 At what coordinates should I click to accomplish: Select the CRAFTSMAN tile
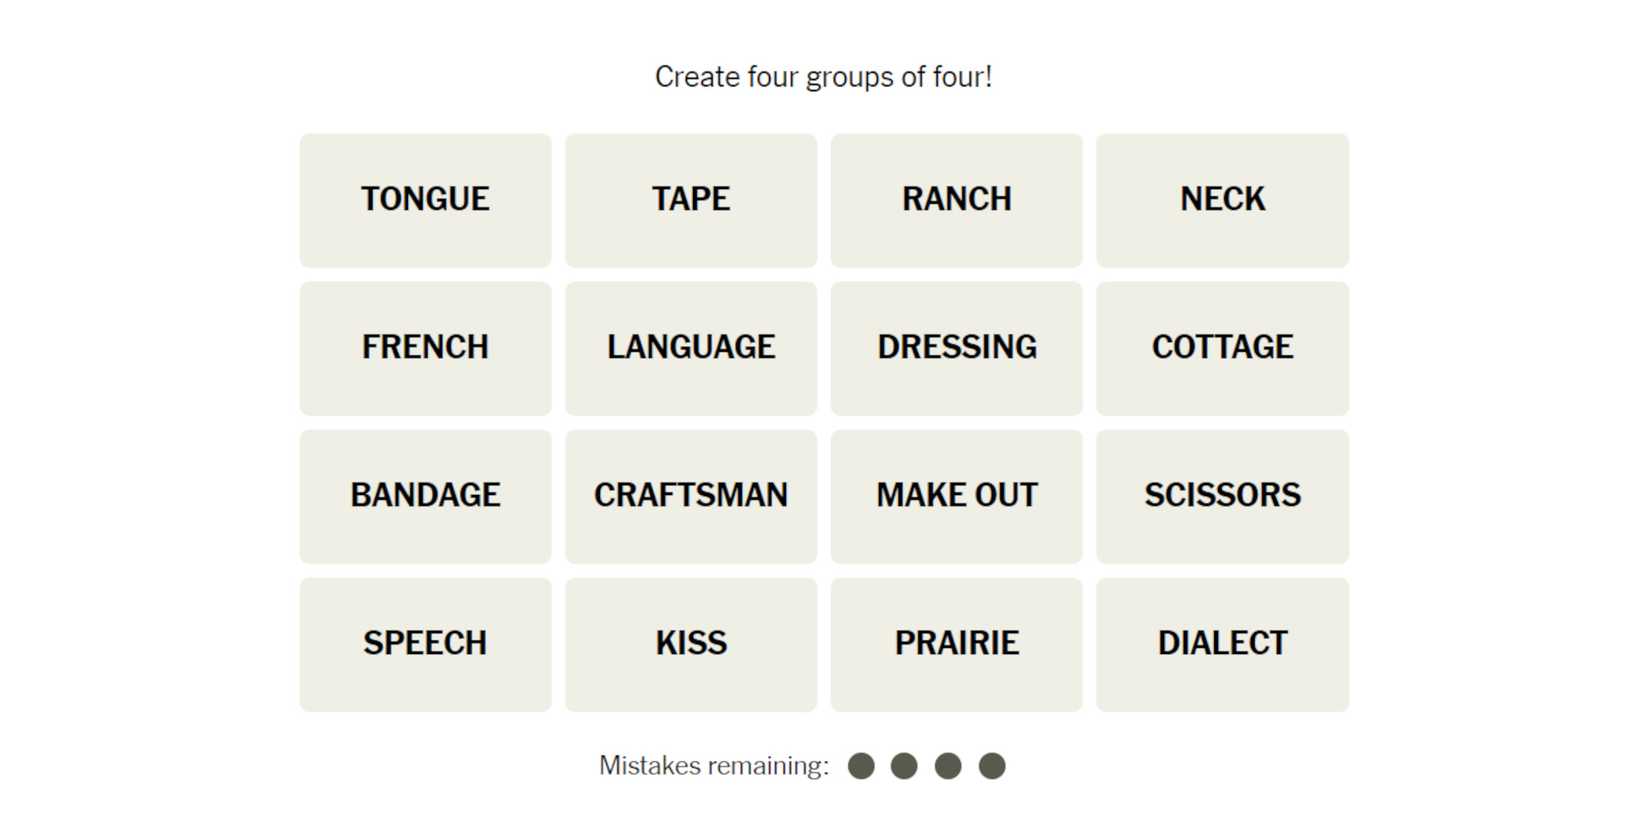tap(691, 496)
